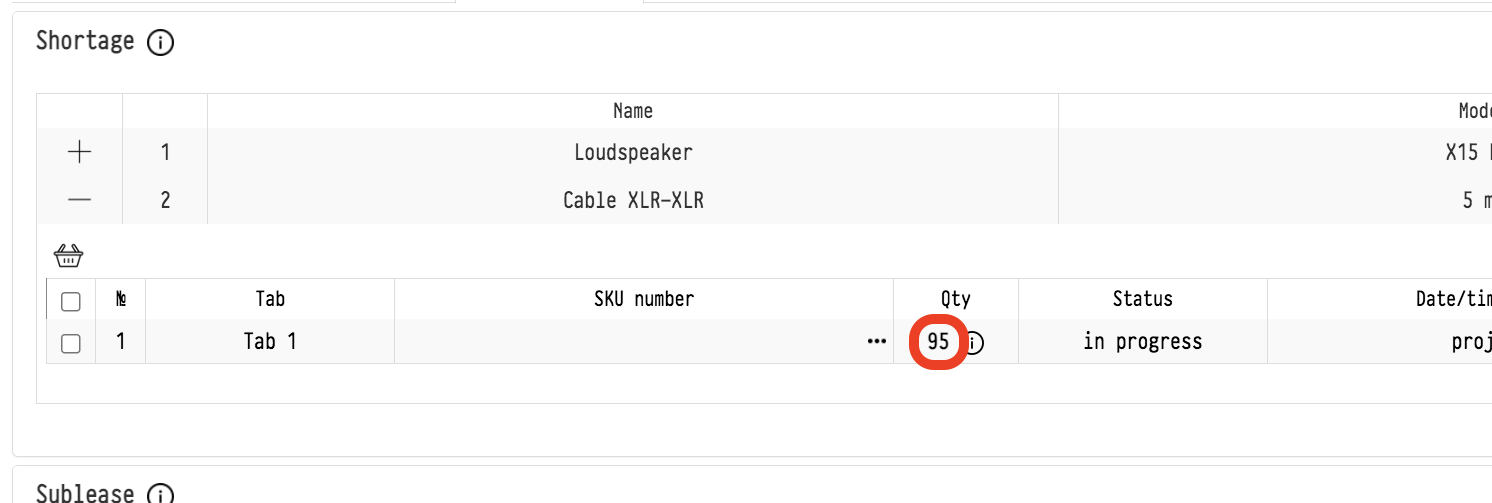The height and width of the screenshot is (503, 1492).
Task: Click the info icon next to Shortage
Action: click(160, 43)
